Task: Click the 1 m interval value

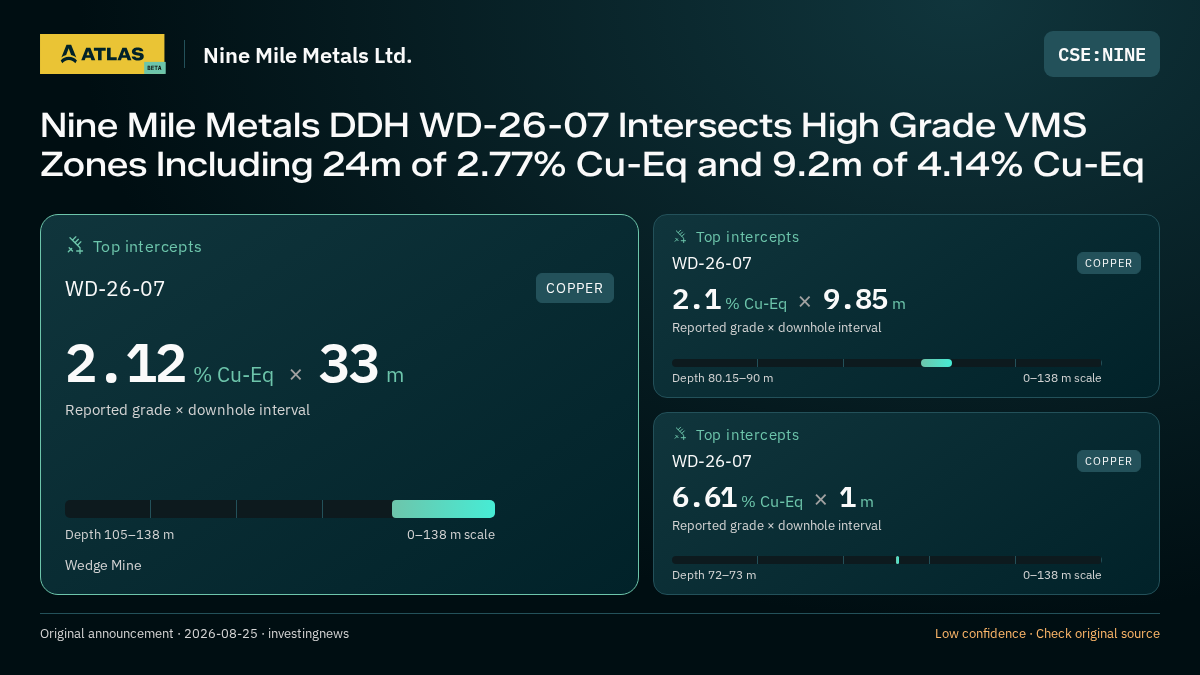Action: (856, 498)
